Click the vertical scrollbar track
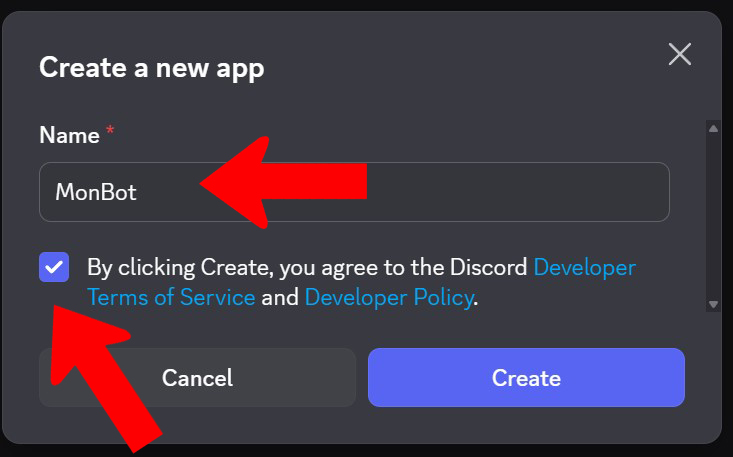733x457 pixels. pos(713,216)
